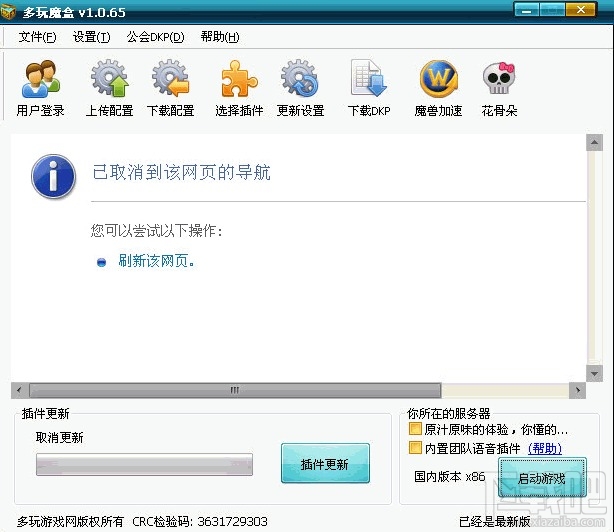Click the 多玩魔盒 app icon in the title bar
Screen dimensions: 614x532
(8, 12)
